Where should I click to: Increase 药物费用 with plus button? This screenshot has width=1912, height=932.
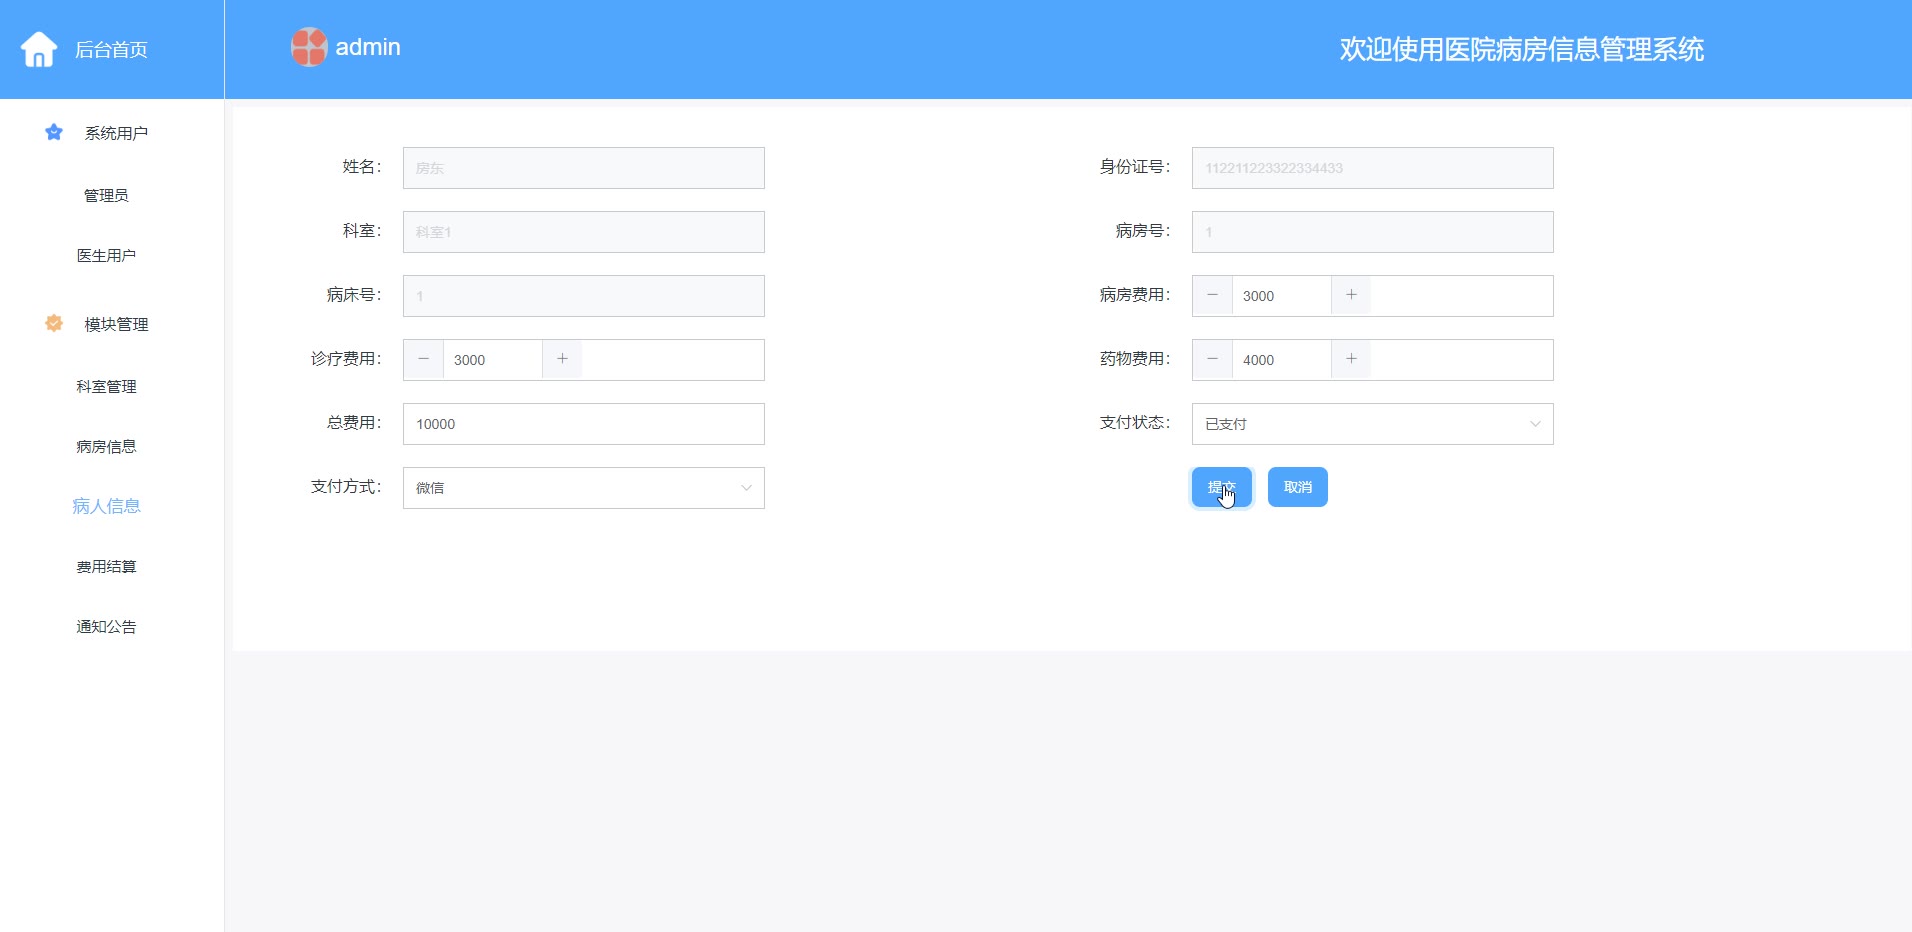point(1351,359)
